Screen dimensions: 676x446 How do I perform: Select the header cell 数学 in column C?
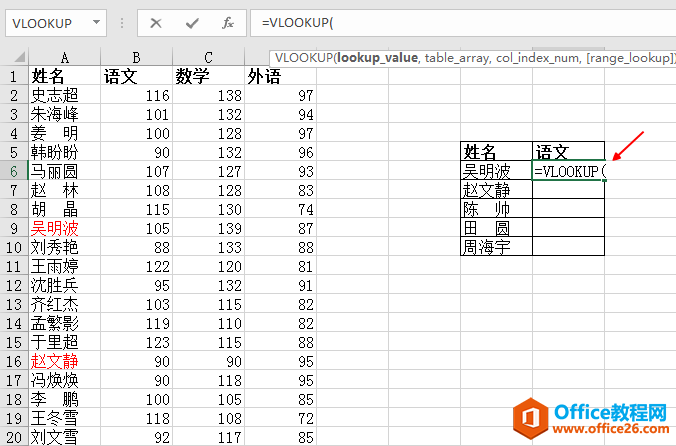click(x=208, y=76)
